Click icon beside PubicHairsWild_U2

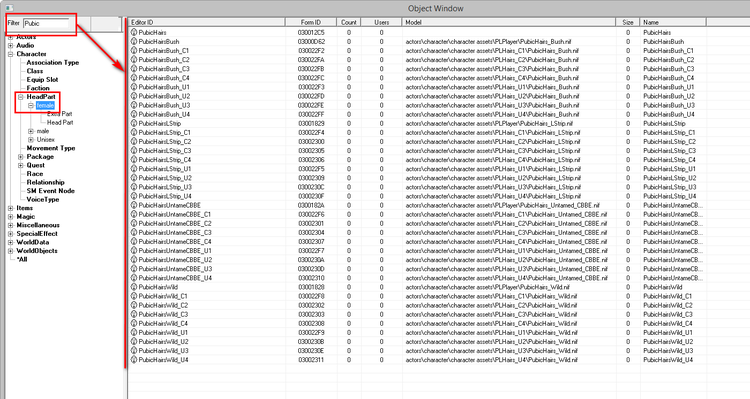click(x=134, y=342)
